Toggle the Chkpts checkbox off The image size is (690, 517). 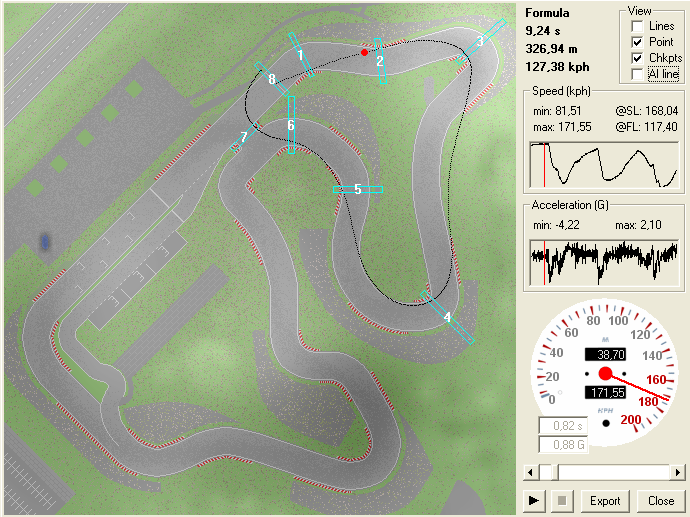click(637, 58)
